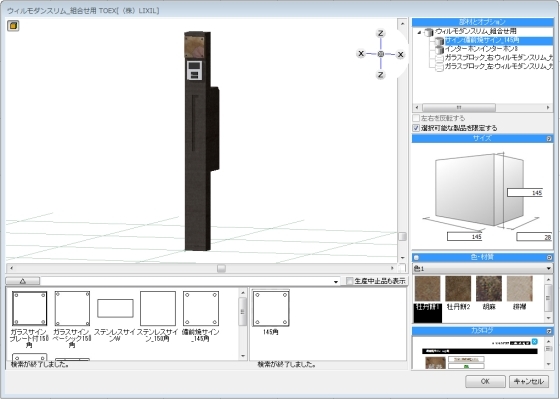
Task: Click cylinder icon of the サイン tree row
Action: point(439,41)
